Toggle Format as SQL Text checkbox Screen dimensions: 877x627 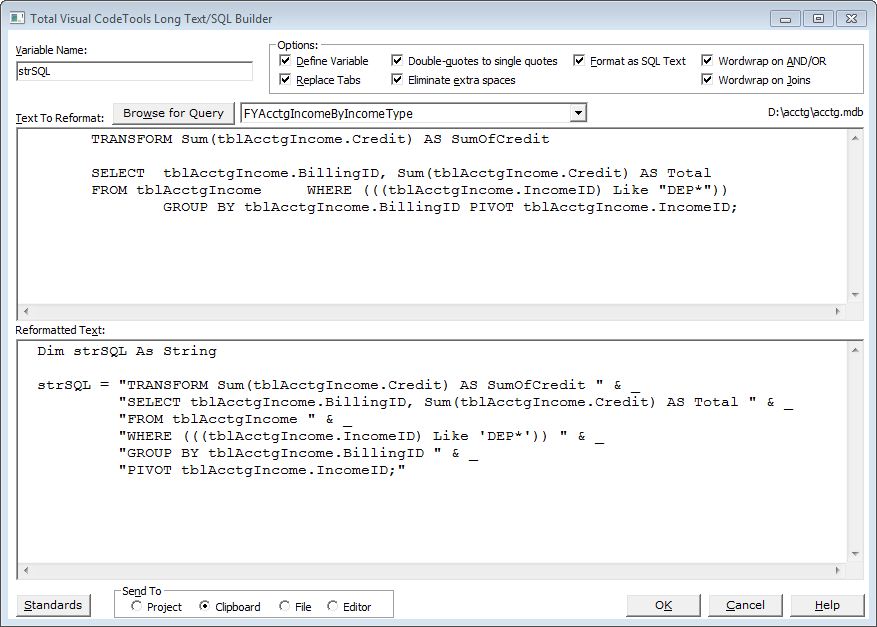[x=580, y=61]
